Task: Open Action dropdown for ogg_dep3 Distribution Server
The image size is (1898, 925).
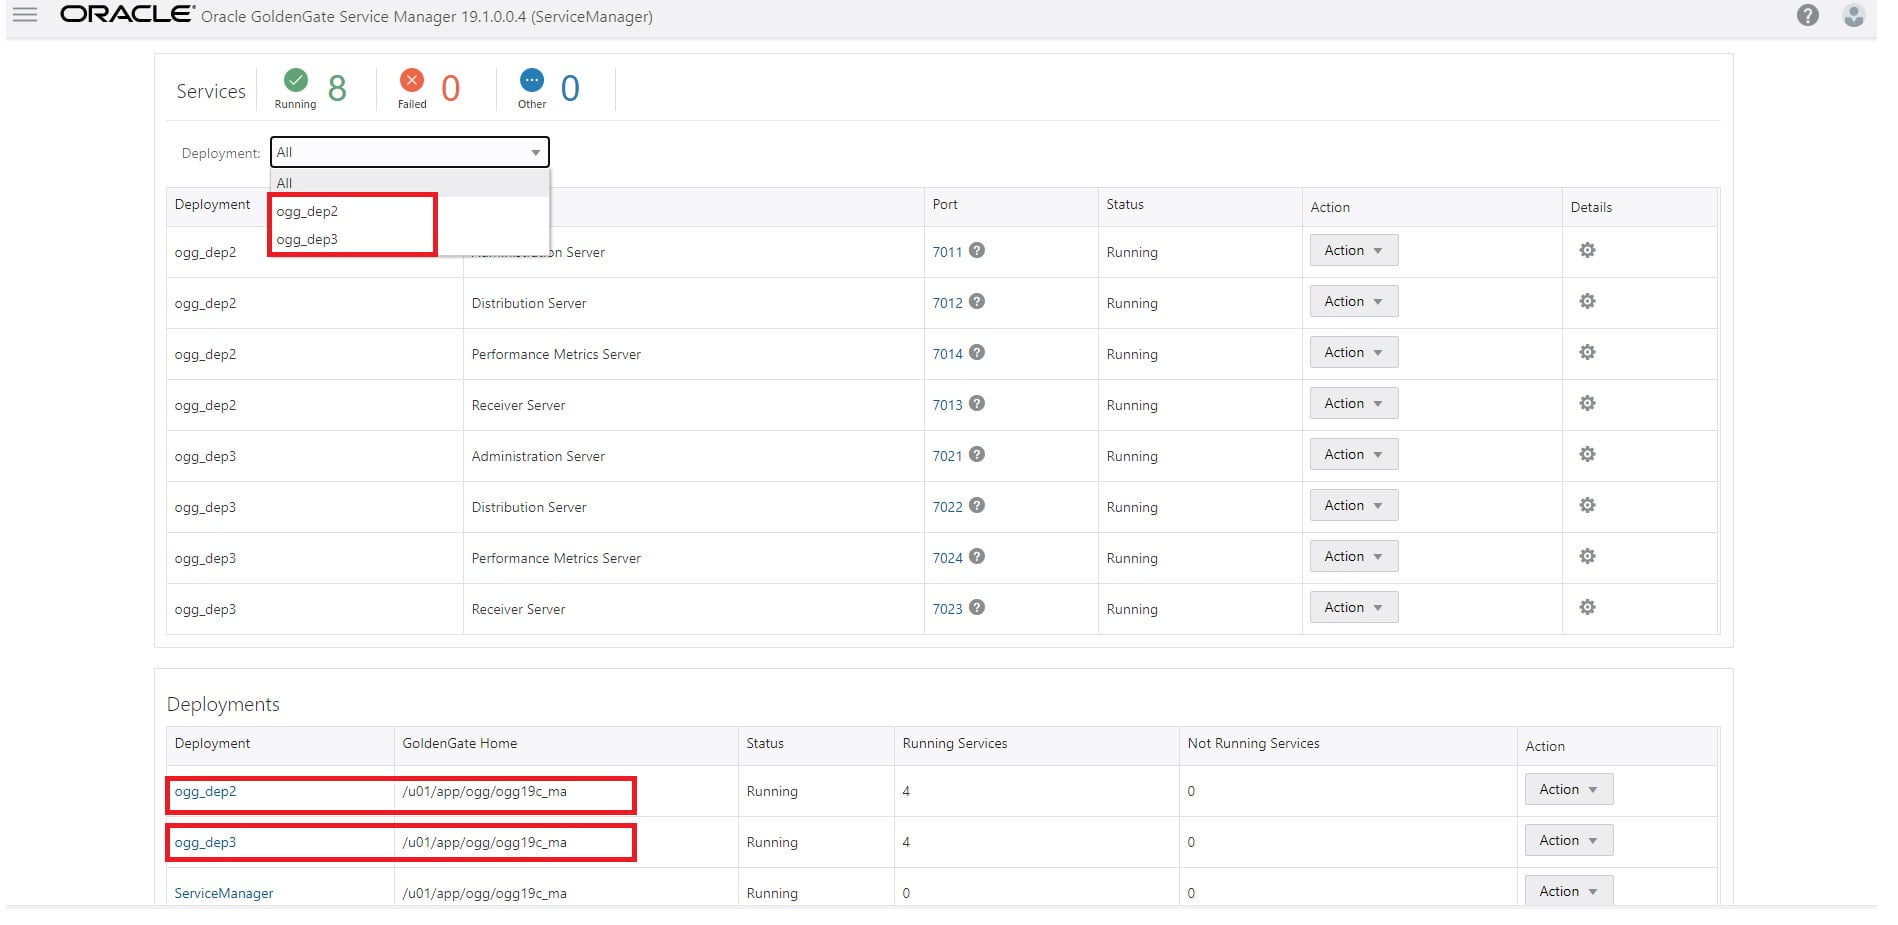Action: coord(1354,505)
